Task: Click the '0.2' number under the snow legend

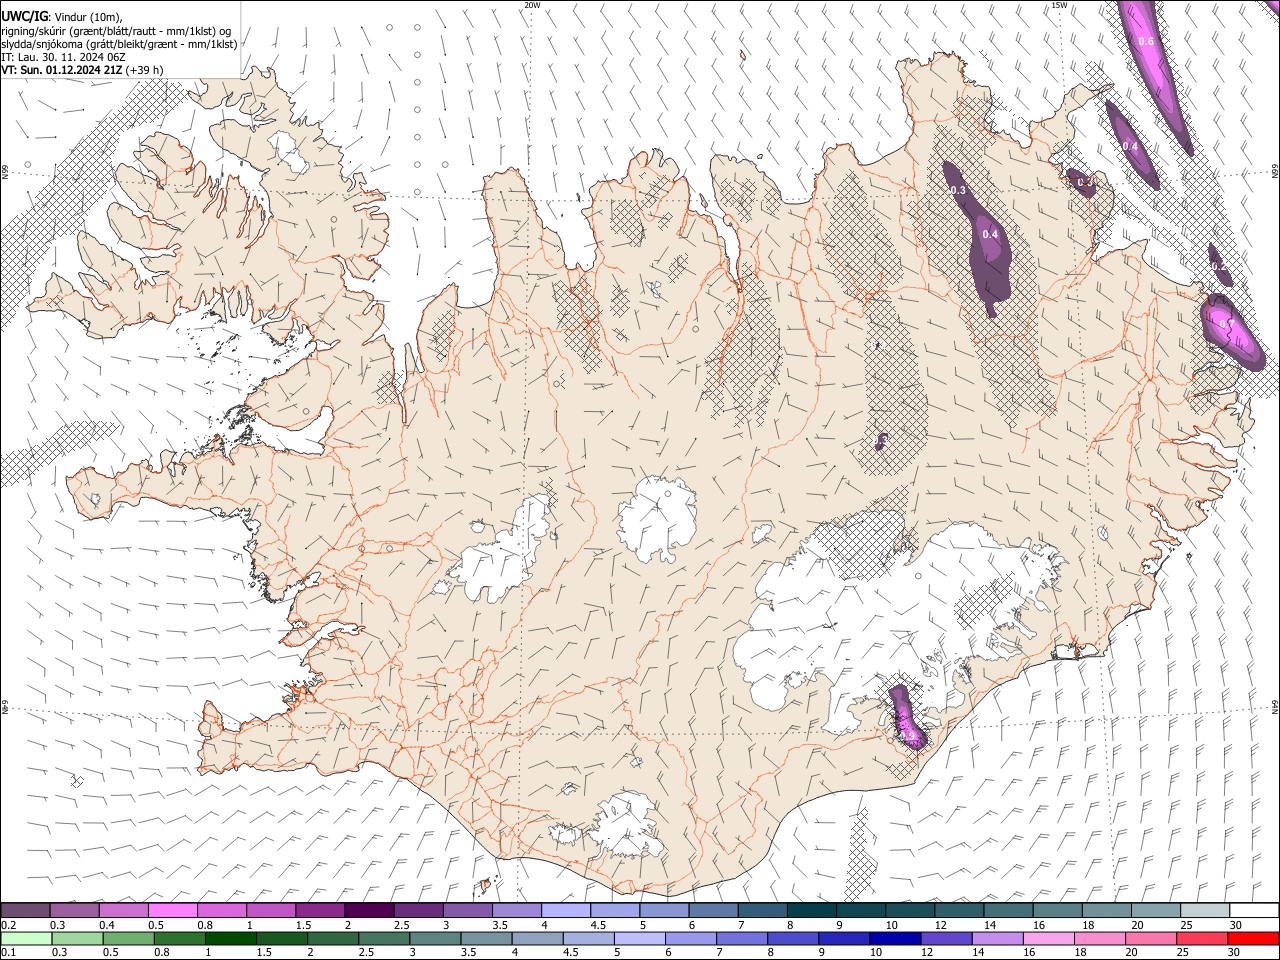Action: click(x=8, y=925)
